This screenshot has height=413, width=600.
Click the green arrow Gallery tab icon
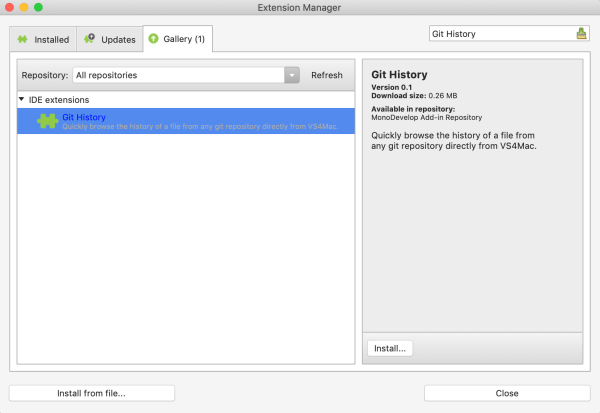(x=154, y=40)
